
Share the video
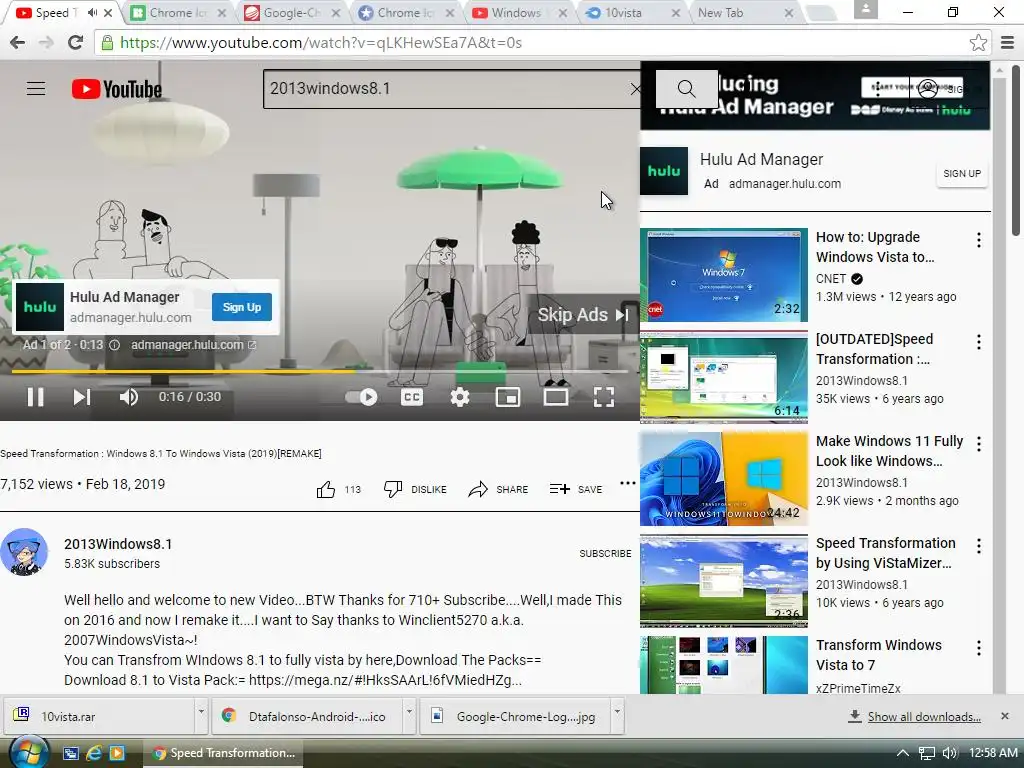tap(498, 489)
